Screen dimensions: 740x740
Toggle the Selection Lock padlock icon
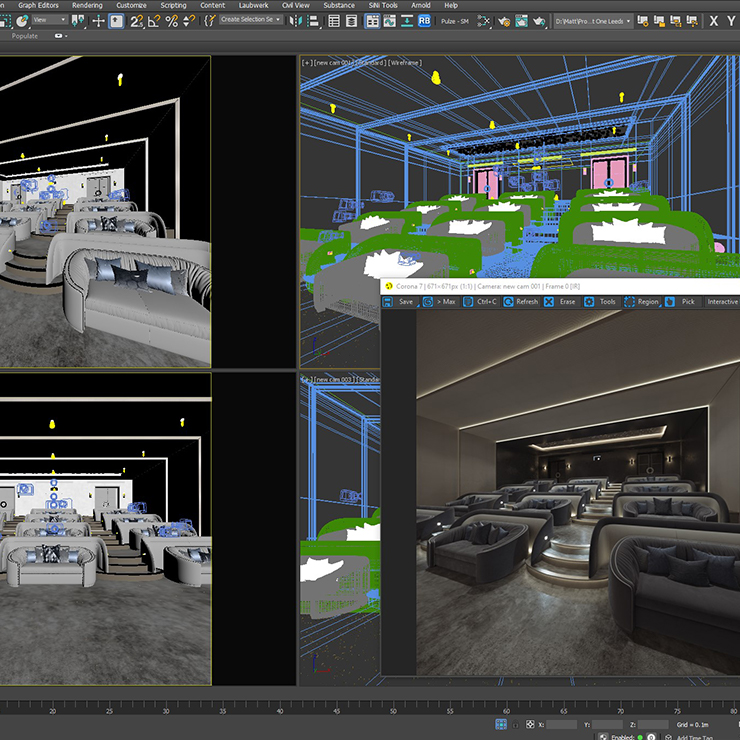[x=515, y=724]
